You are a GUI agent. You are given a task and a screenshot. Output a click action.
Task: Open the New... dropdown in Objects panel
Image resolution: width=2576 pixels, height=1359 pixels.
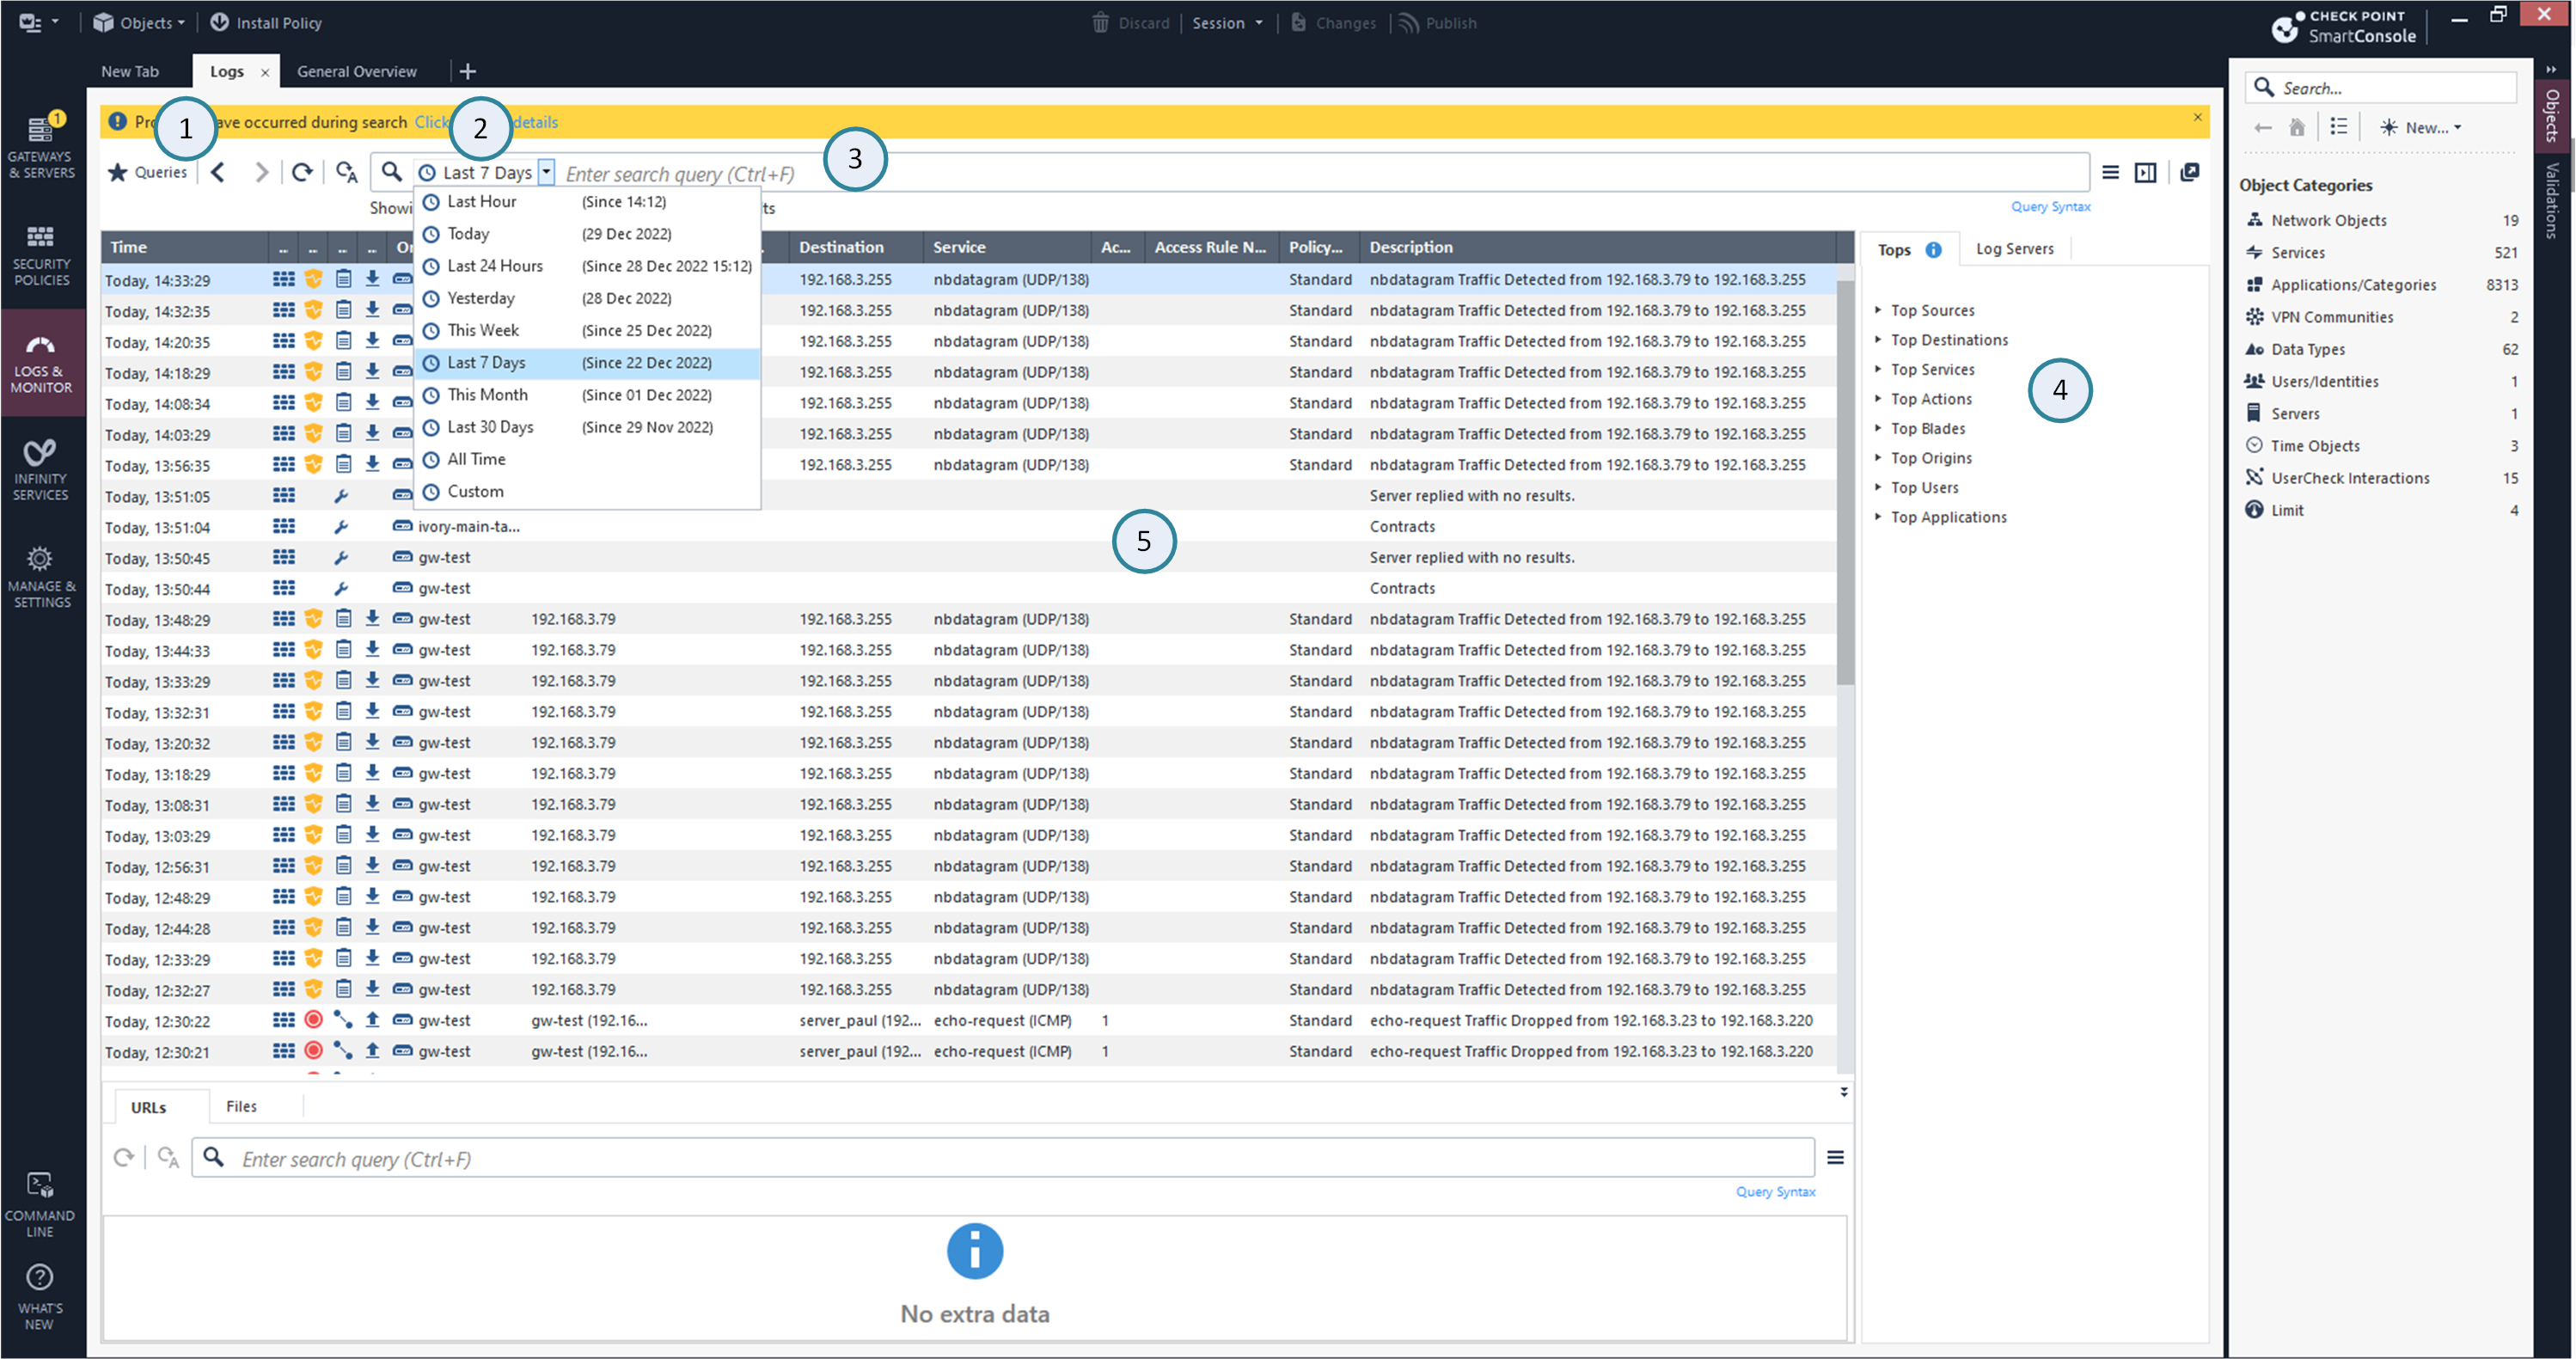coord(2420,127)
